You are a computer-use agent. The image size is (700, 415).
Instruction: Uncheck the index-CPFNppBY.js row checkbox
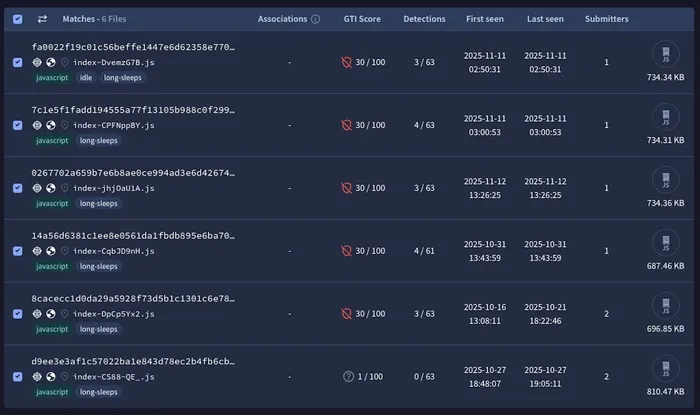tap(17, 125)
